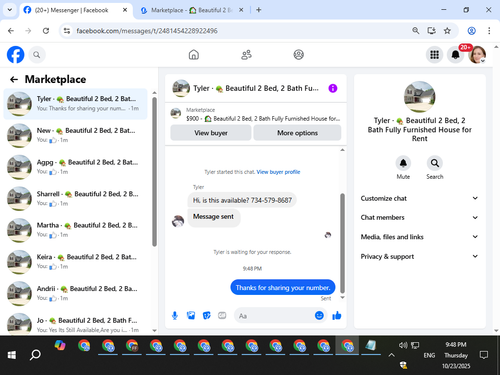This screenshot has width=500, height=375.
Task: Open Andrii conversation in chat list
Action: (x=75, y=293)
